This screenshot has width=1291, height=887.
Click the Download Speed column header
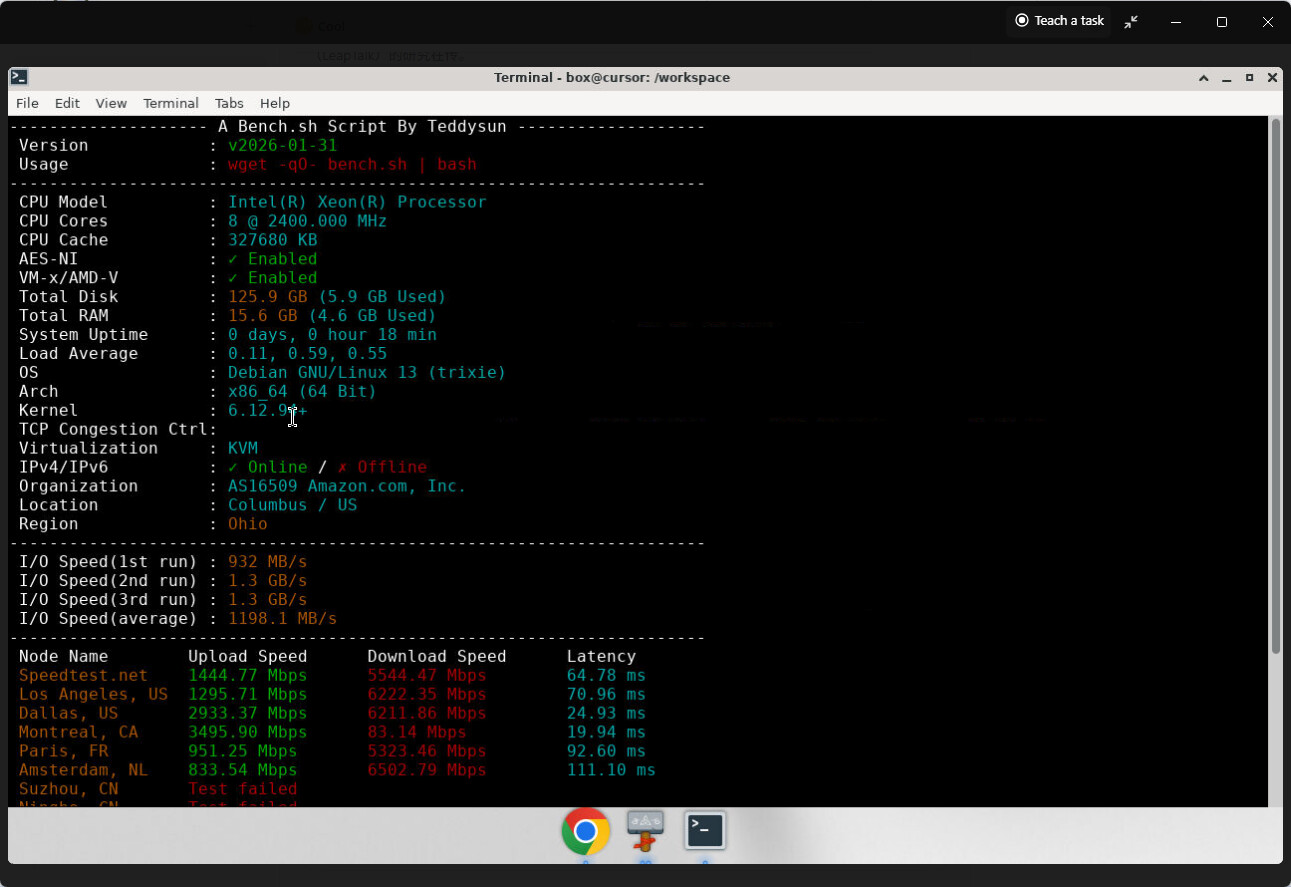436,657
